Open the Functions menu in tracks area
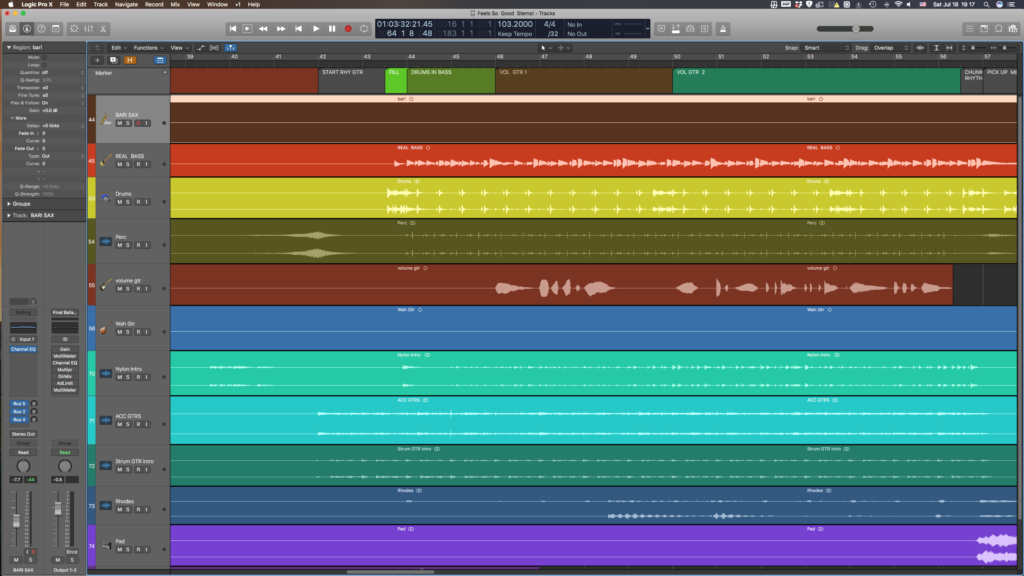This screenshot has height=576, width=1024. (148, 47)
